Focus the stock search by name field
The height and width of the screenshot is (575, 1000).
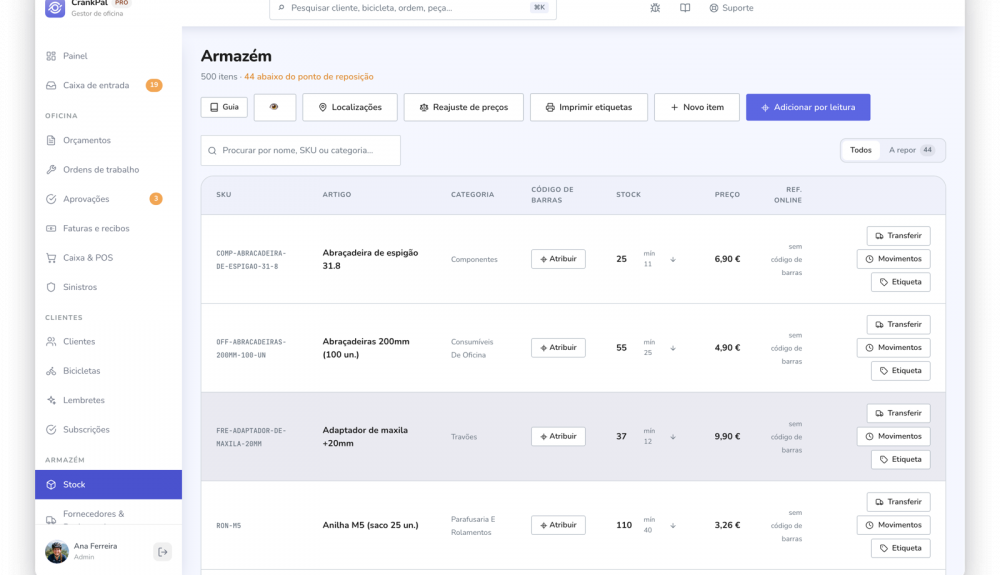[300, 150]
